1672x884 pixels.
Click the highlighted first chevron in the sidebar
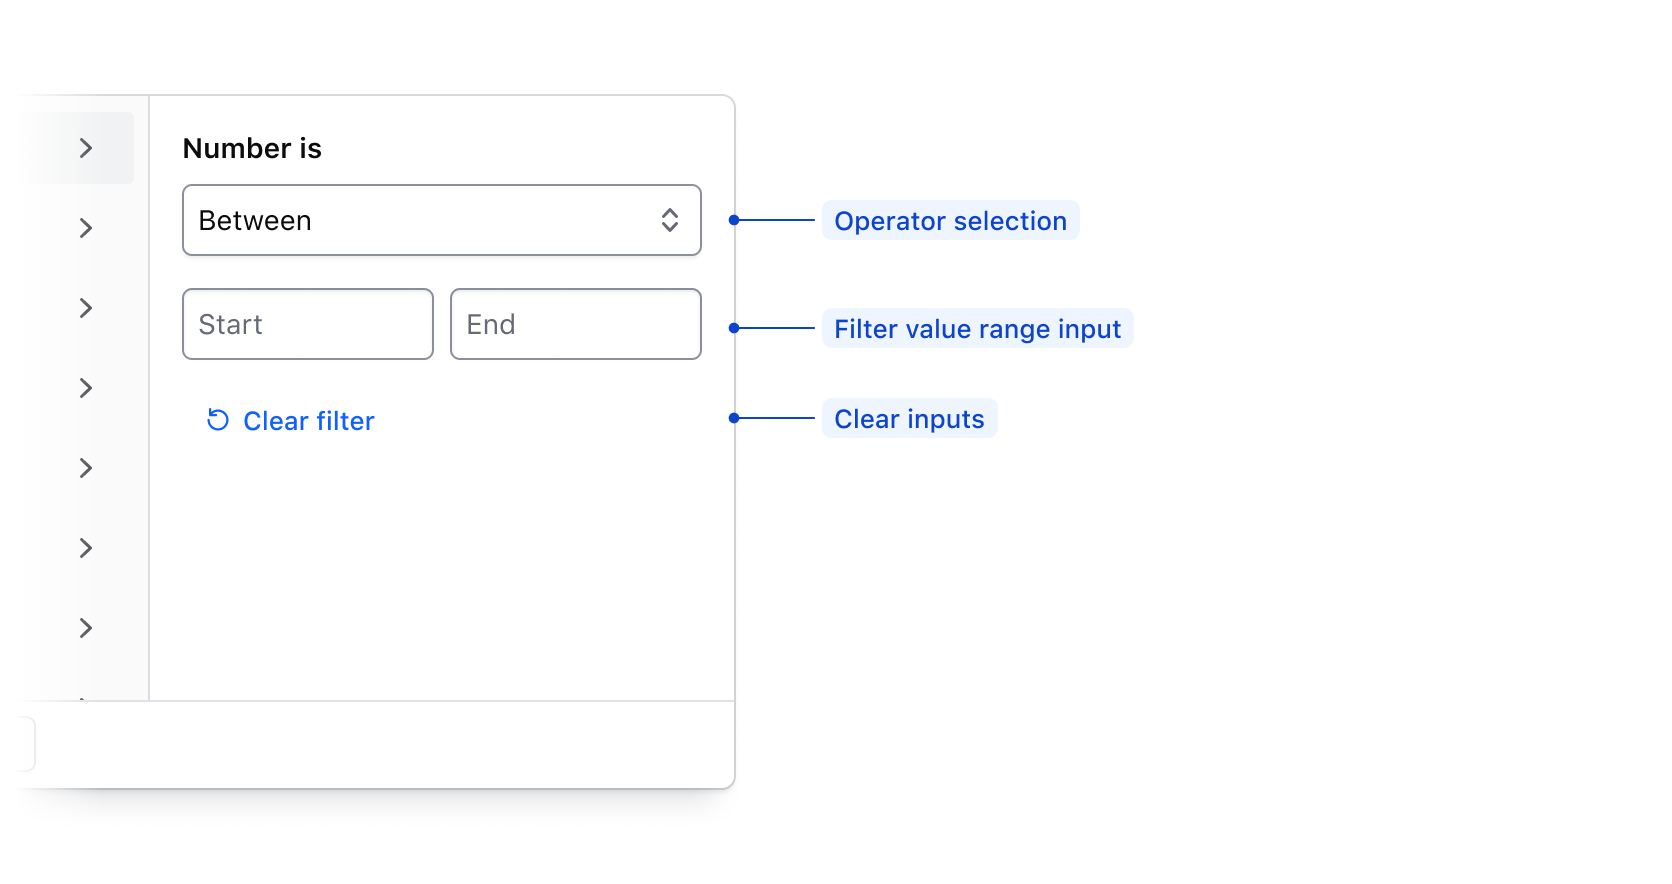pos(86,148)
